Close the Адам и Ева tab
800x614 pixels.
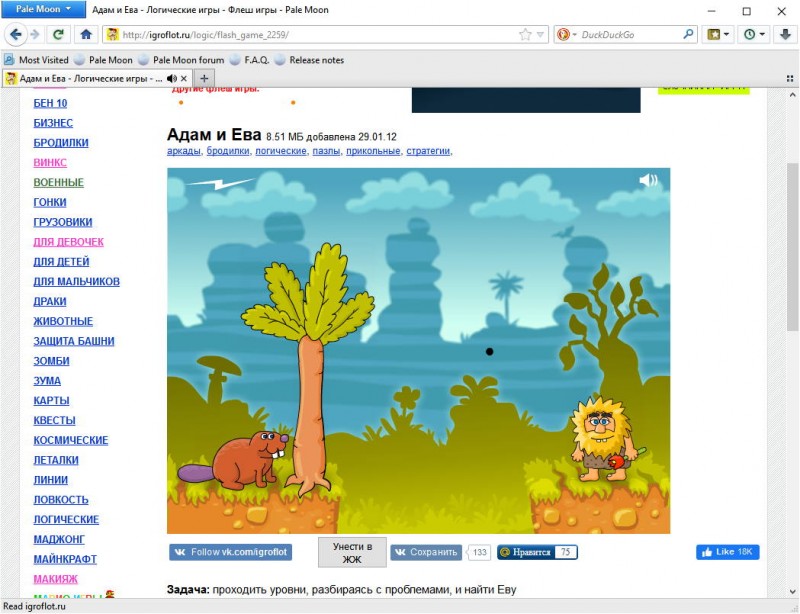[184, 79]
